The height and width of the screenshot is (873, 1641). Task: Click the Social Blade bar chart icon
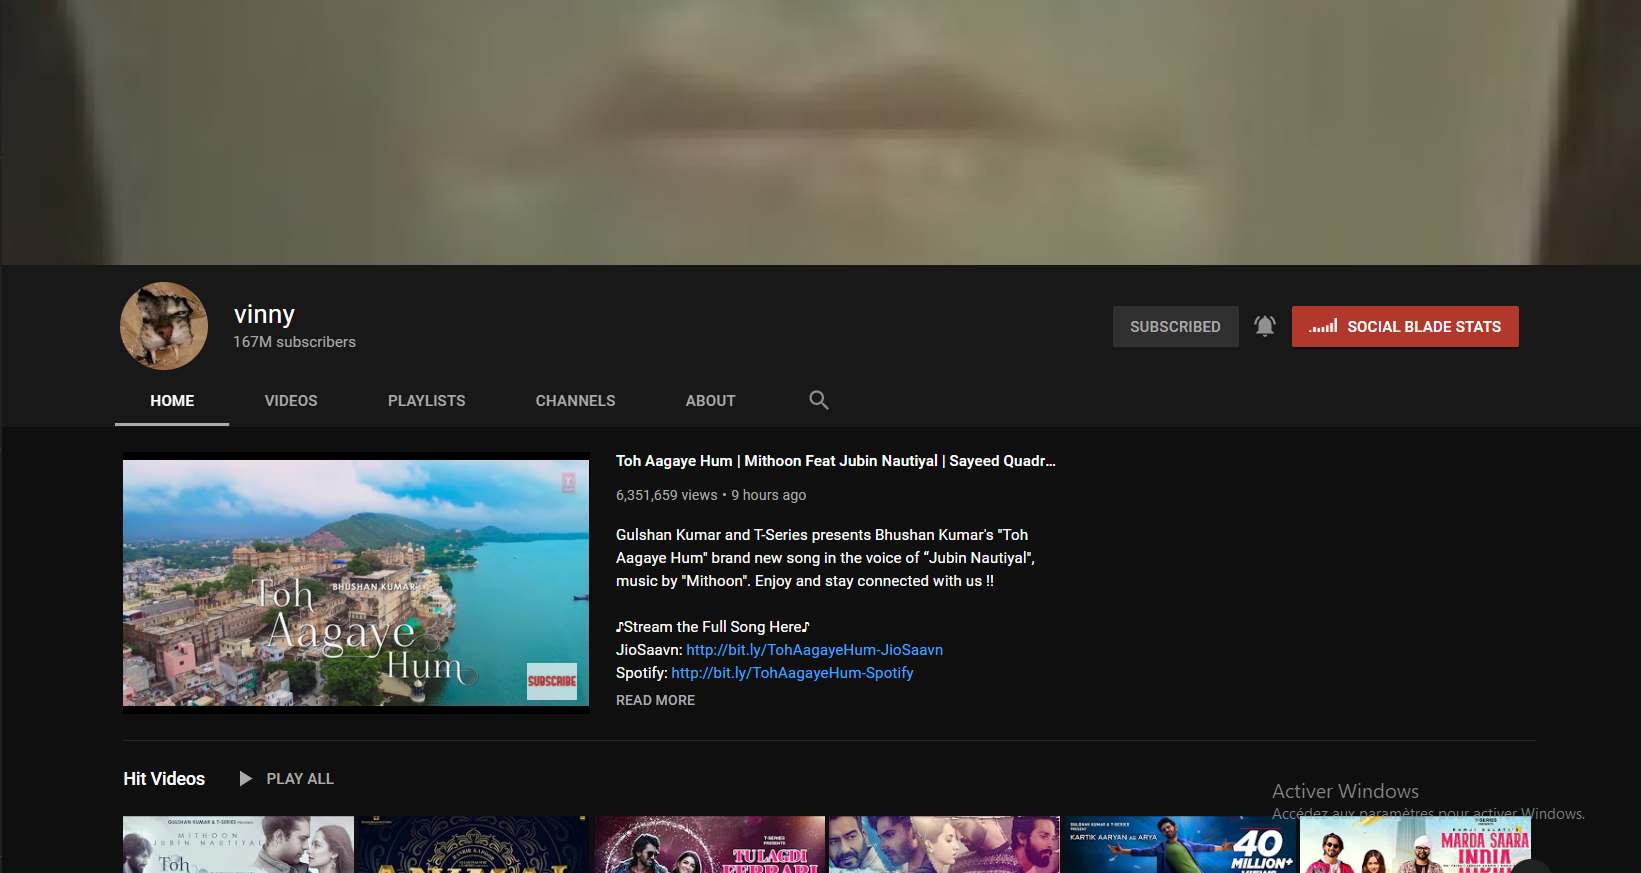click(x=1323, y=326)
